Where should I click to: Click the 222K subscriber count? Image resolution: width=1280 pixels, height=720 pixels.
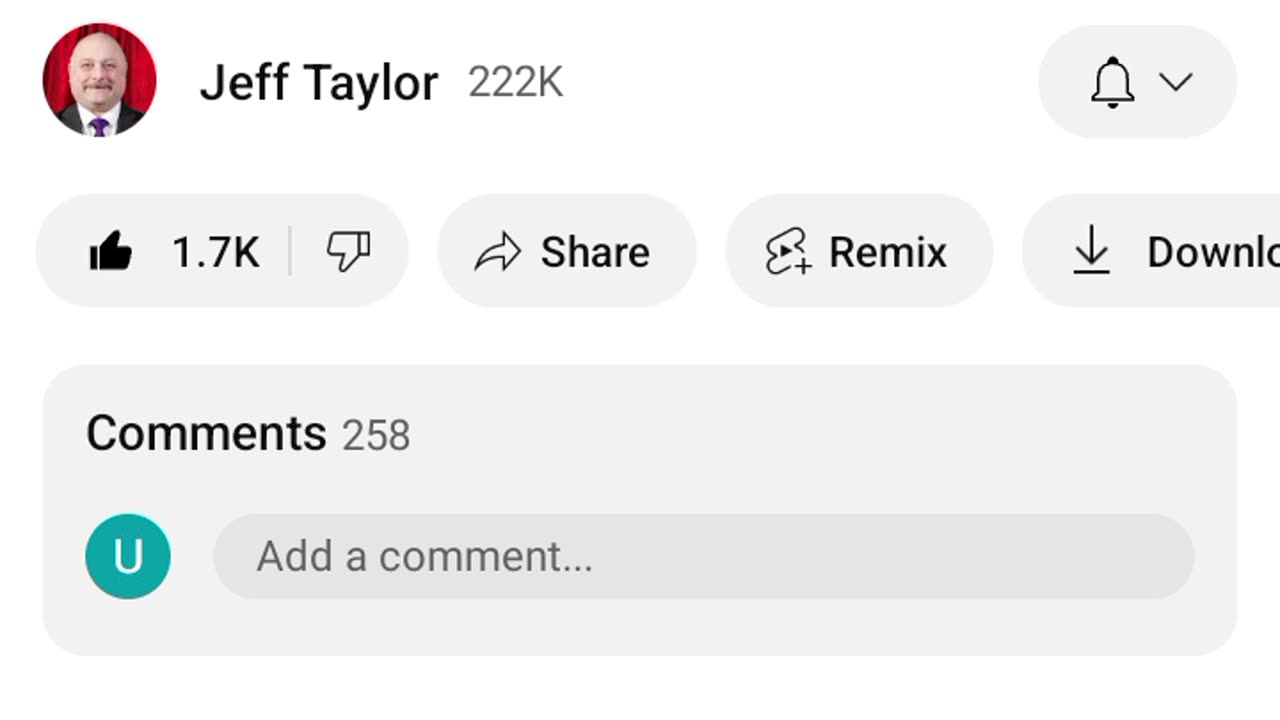[515, 82]
